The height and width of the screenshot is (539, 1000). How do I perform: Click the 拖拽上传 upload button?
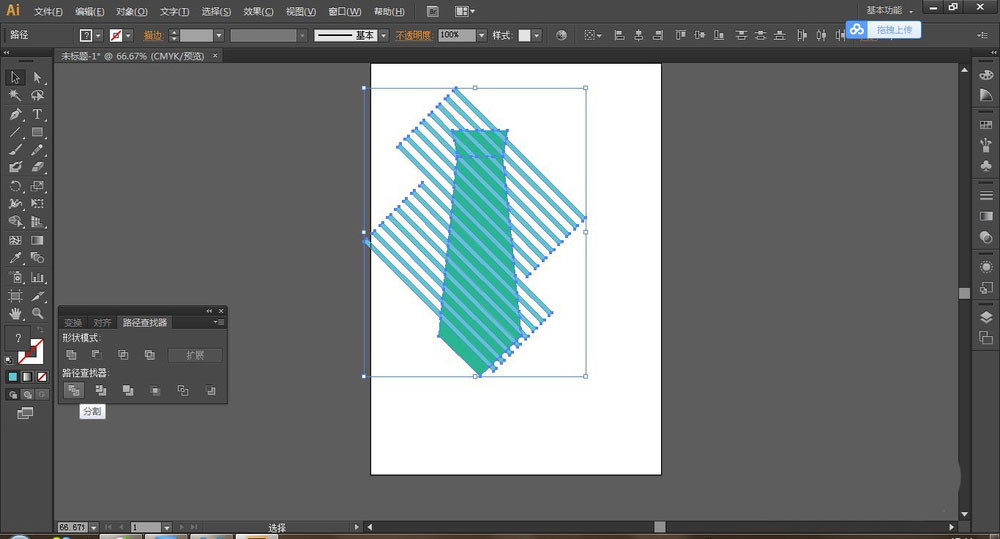[x=893, y=30]
